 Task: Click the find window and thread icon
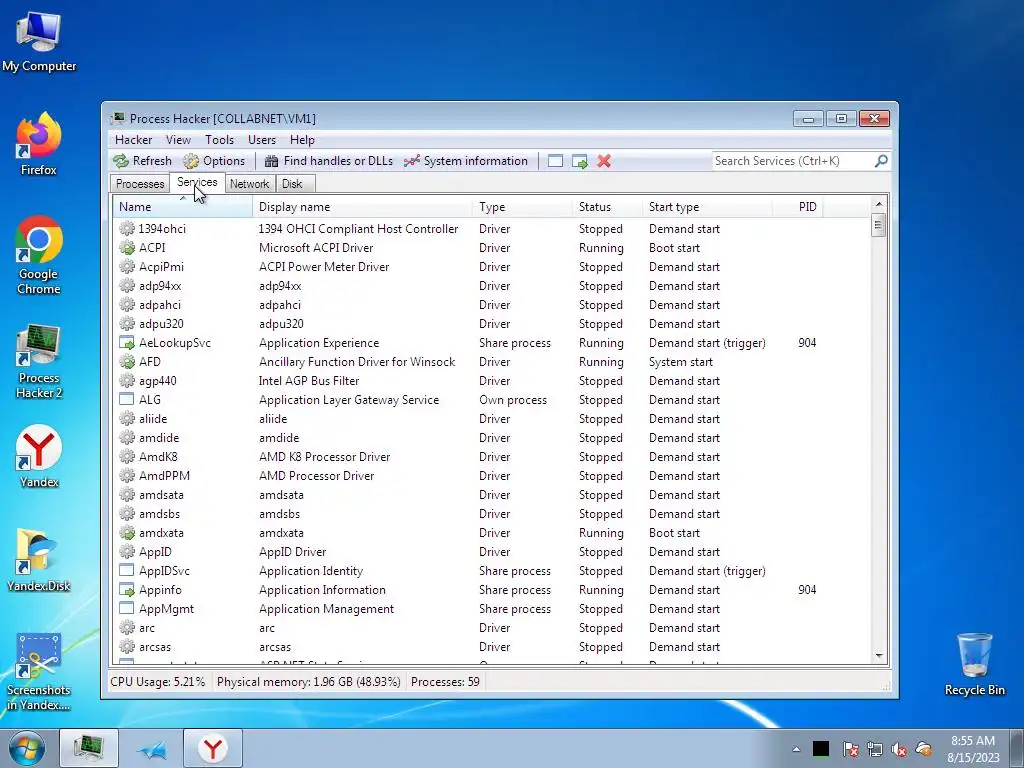pos(579,161)
